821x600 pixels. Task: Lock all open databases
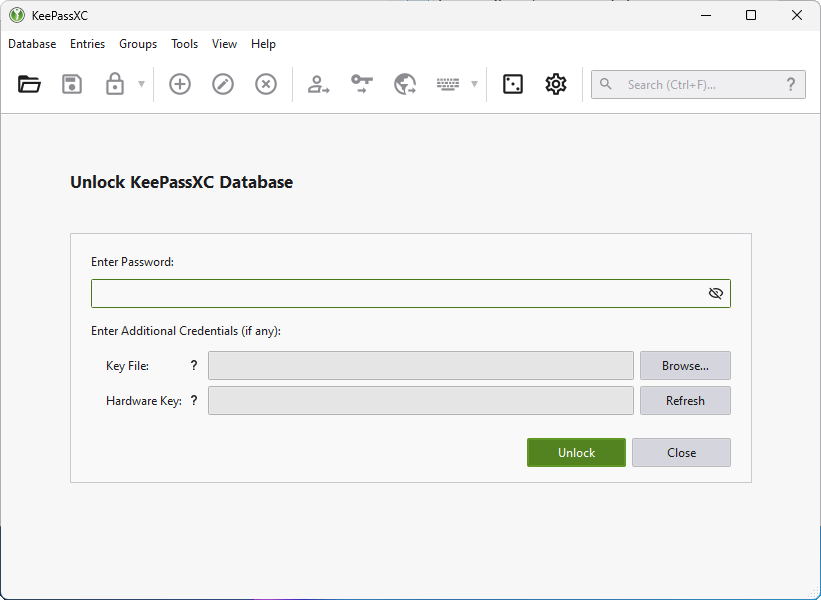(114, 84)
